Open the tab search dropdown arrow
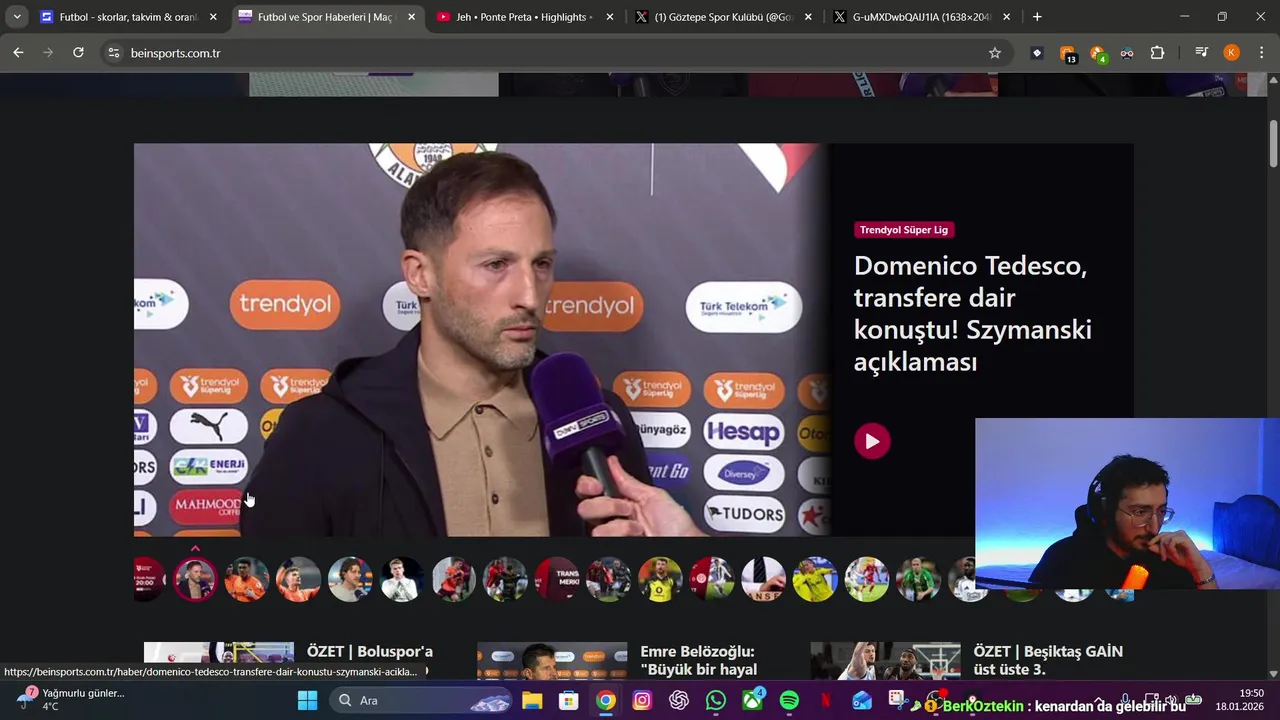Screen dimensions: 1280x720 tap(17, 17)
